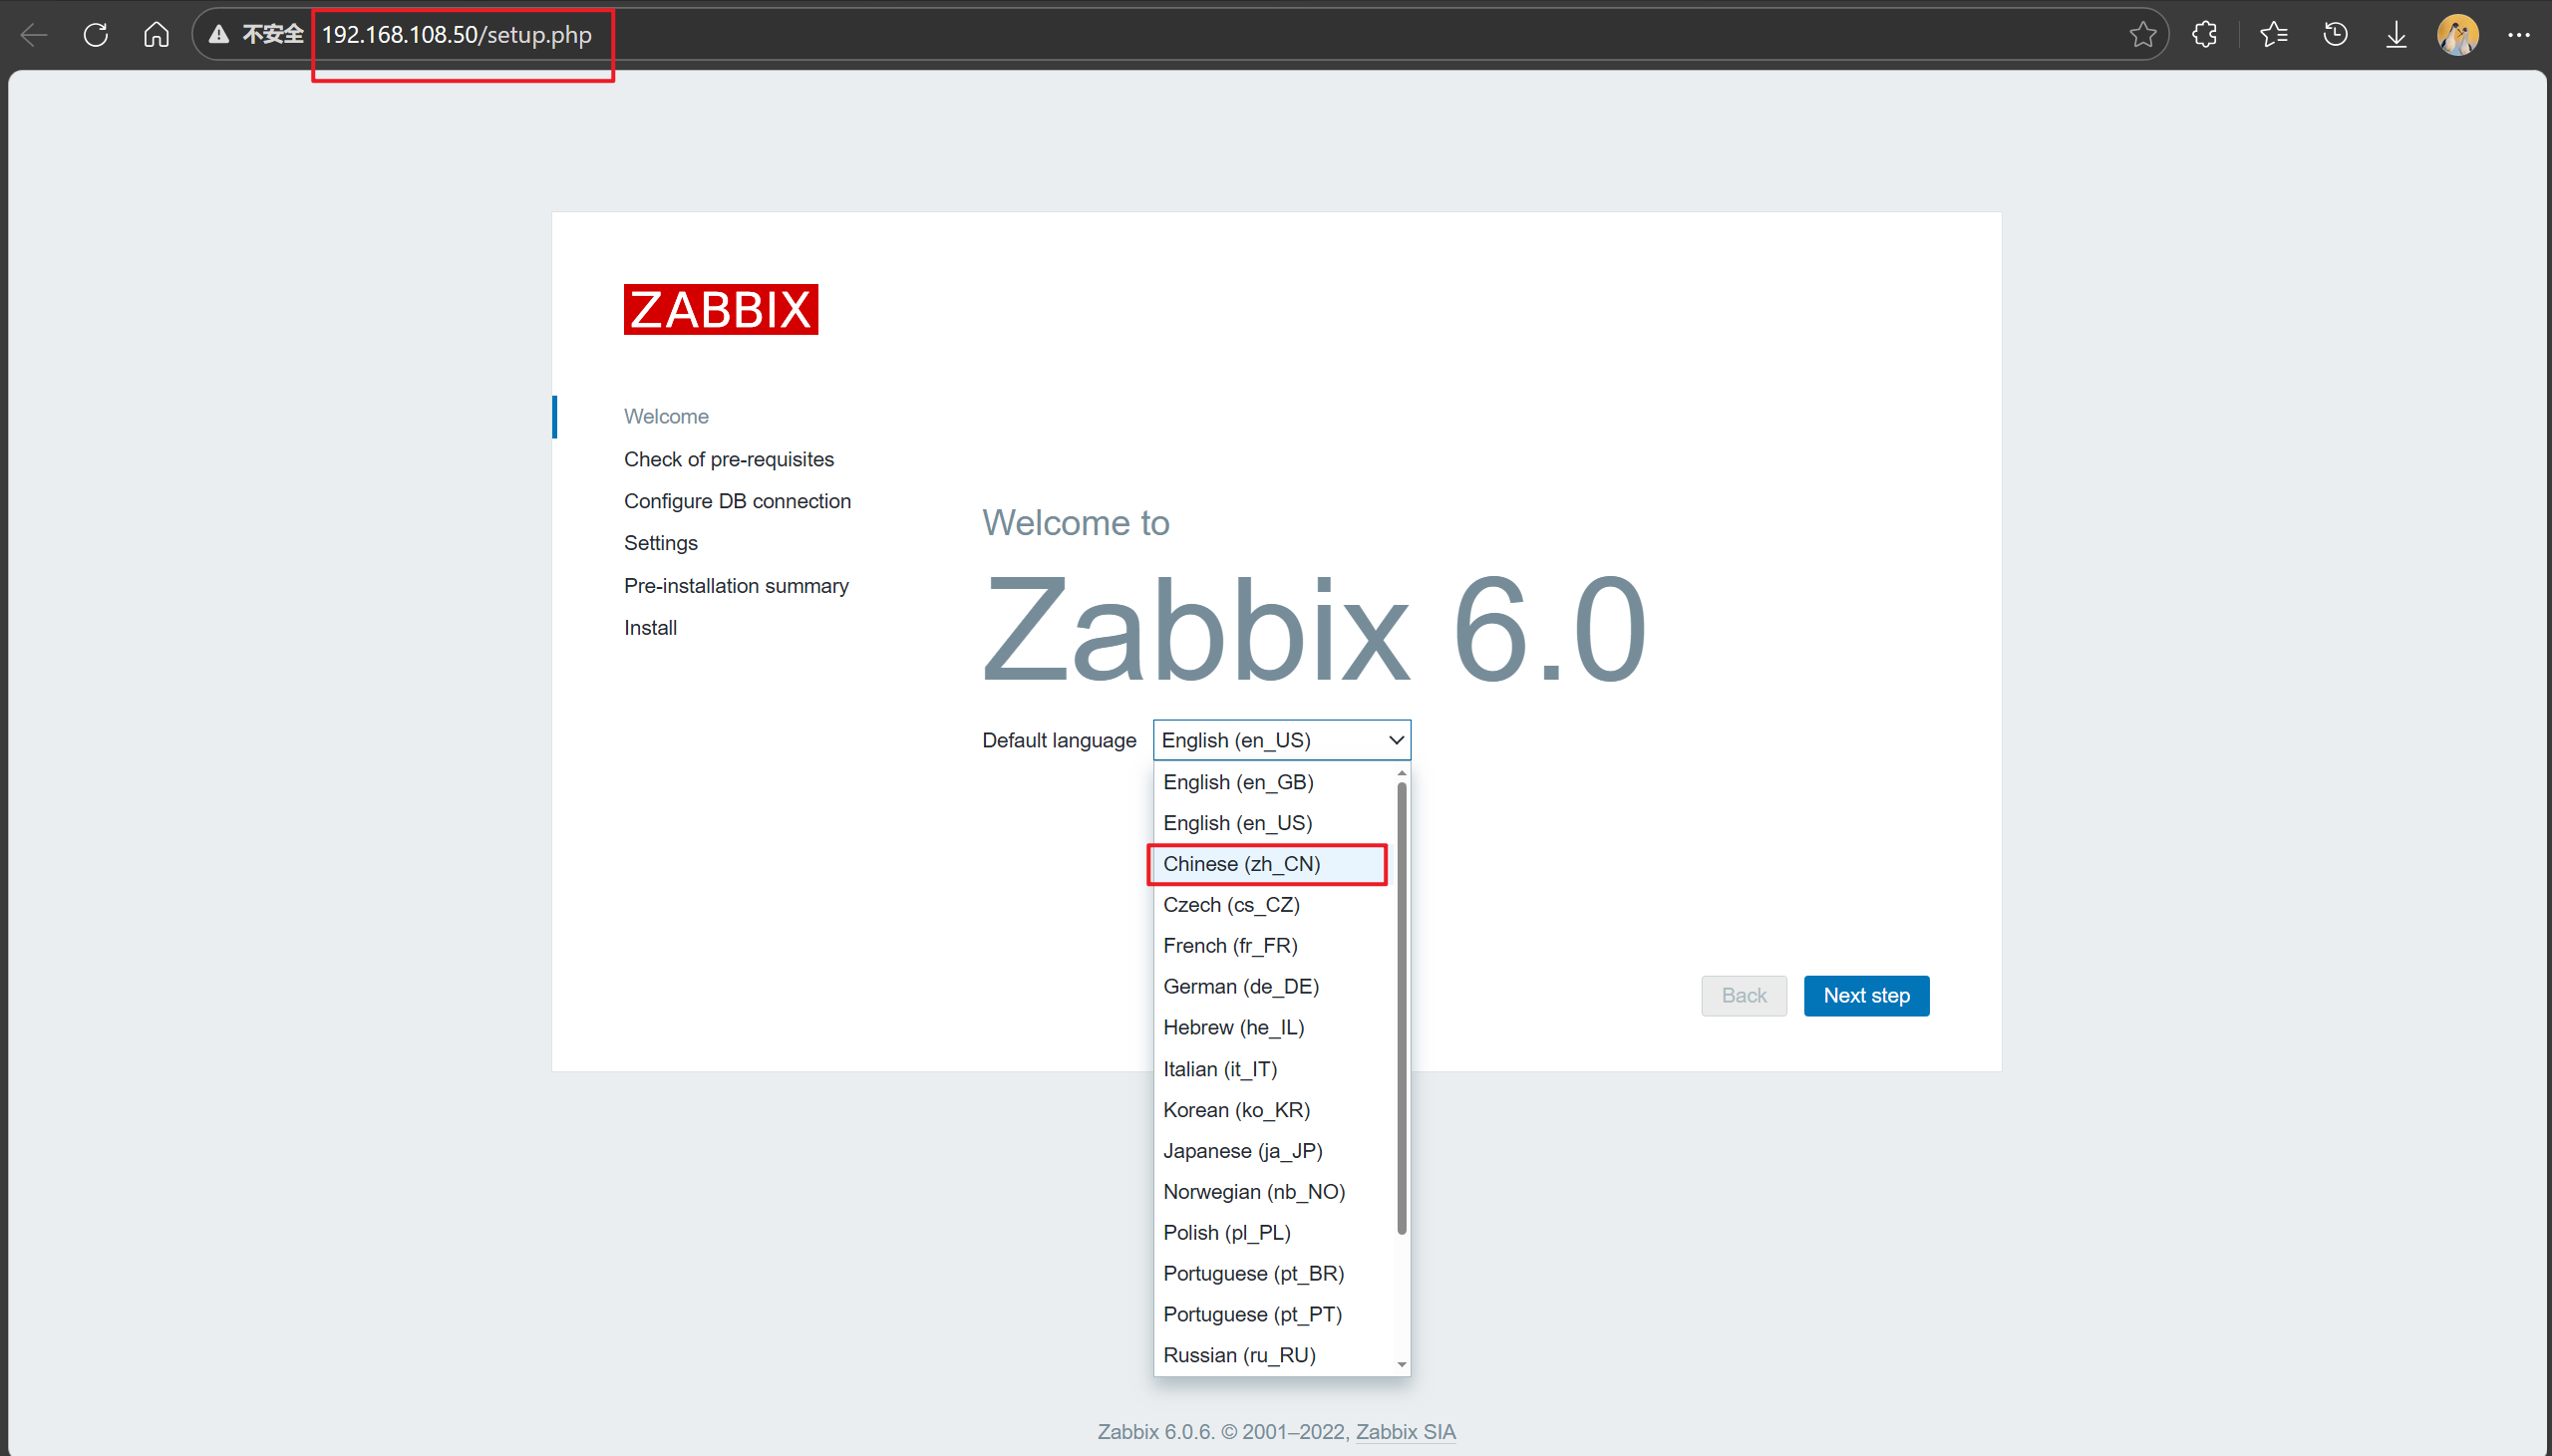2552x1456 pixels.
Task: Open user profile avatar
Action: (2457, 35)
